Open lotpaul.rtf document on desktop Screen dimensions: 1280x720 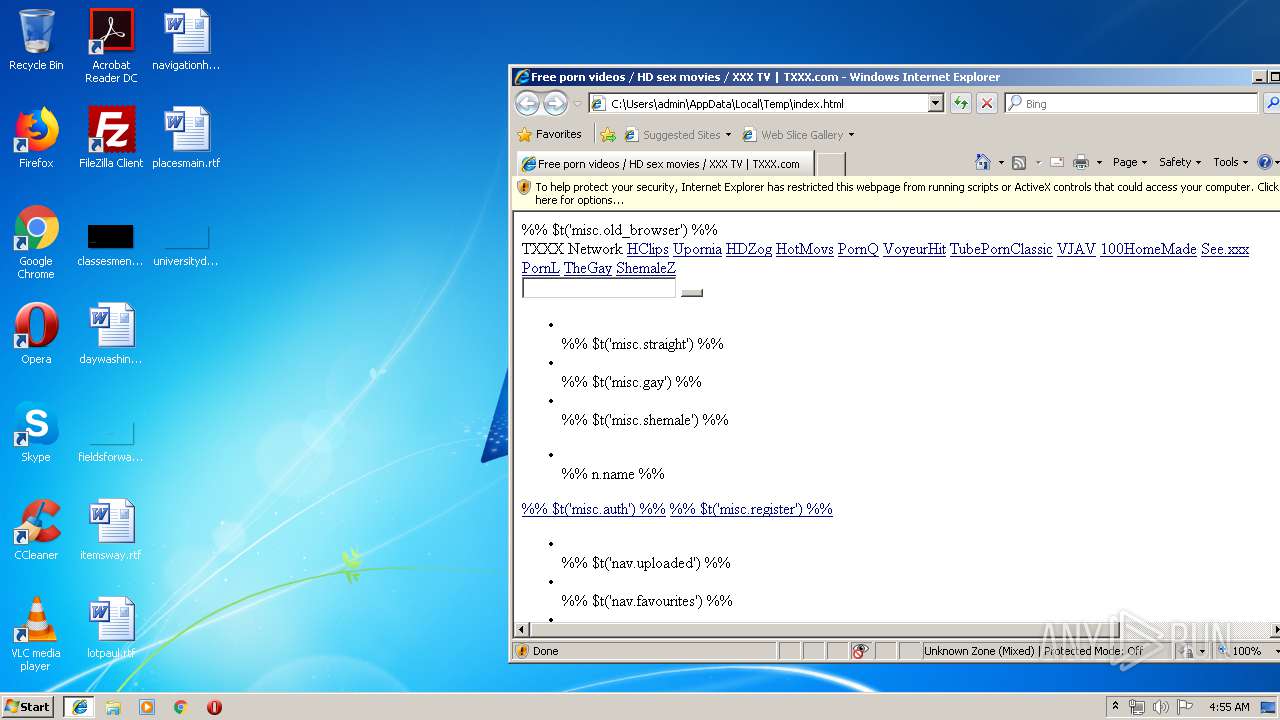tap(111, 628)
